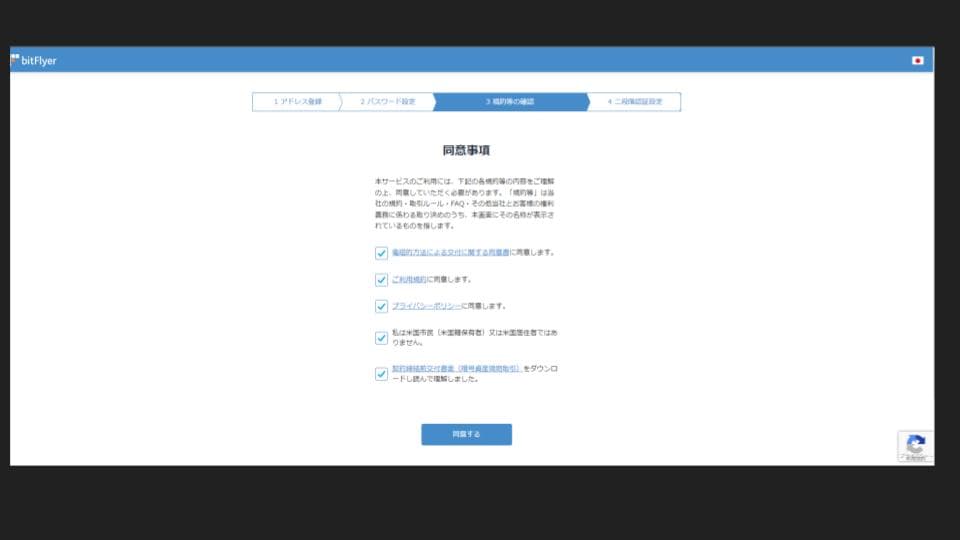Toggle the プライバシーポリシー agreement checkbox
The height and width of the screenshot is (540, 960).
381,306
